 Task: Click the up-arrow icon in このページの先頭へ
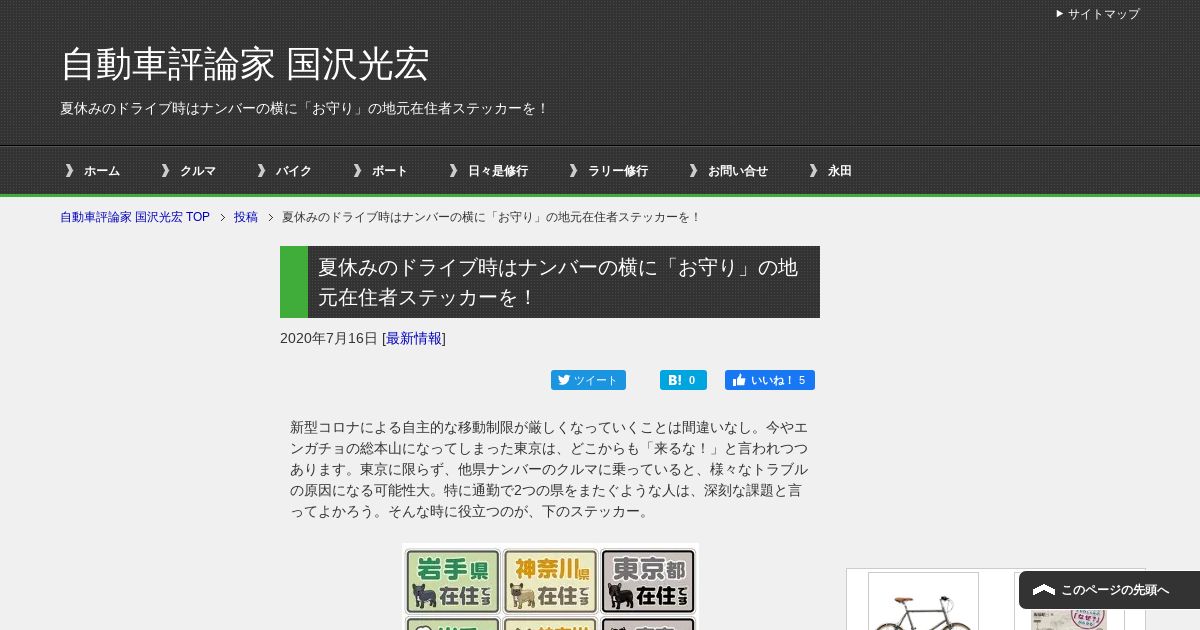pos(1044,590)
